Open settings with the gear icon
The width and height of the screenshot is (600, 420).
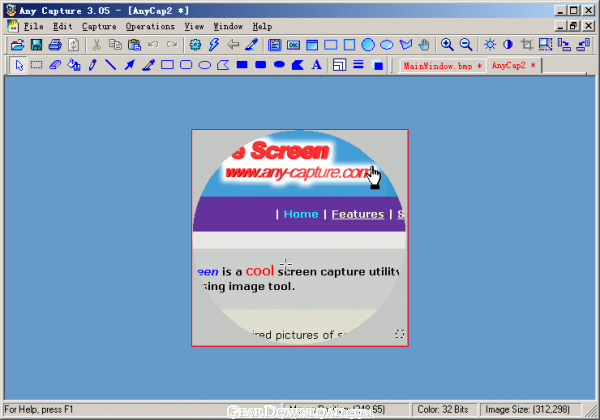coord(195,45)
